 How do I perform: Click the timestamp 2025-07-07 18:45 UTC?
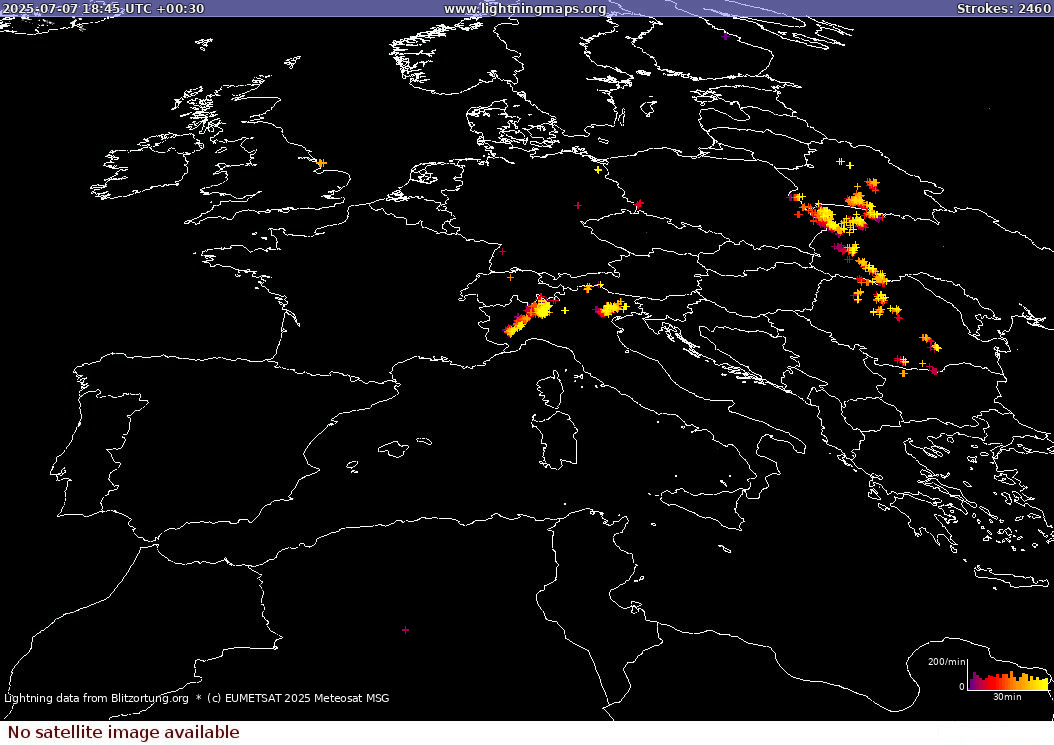point(103,9)
